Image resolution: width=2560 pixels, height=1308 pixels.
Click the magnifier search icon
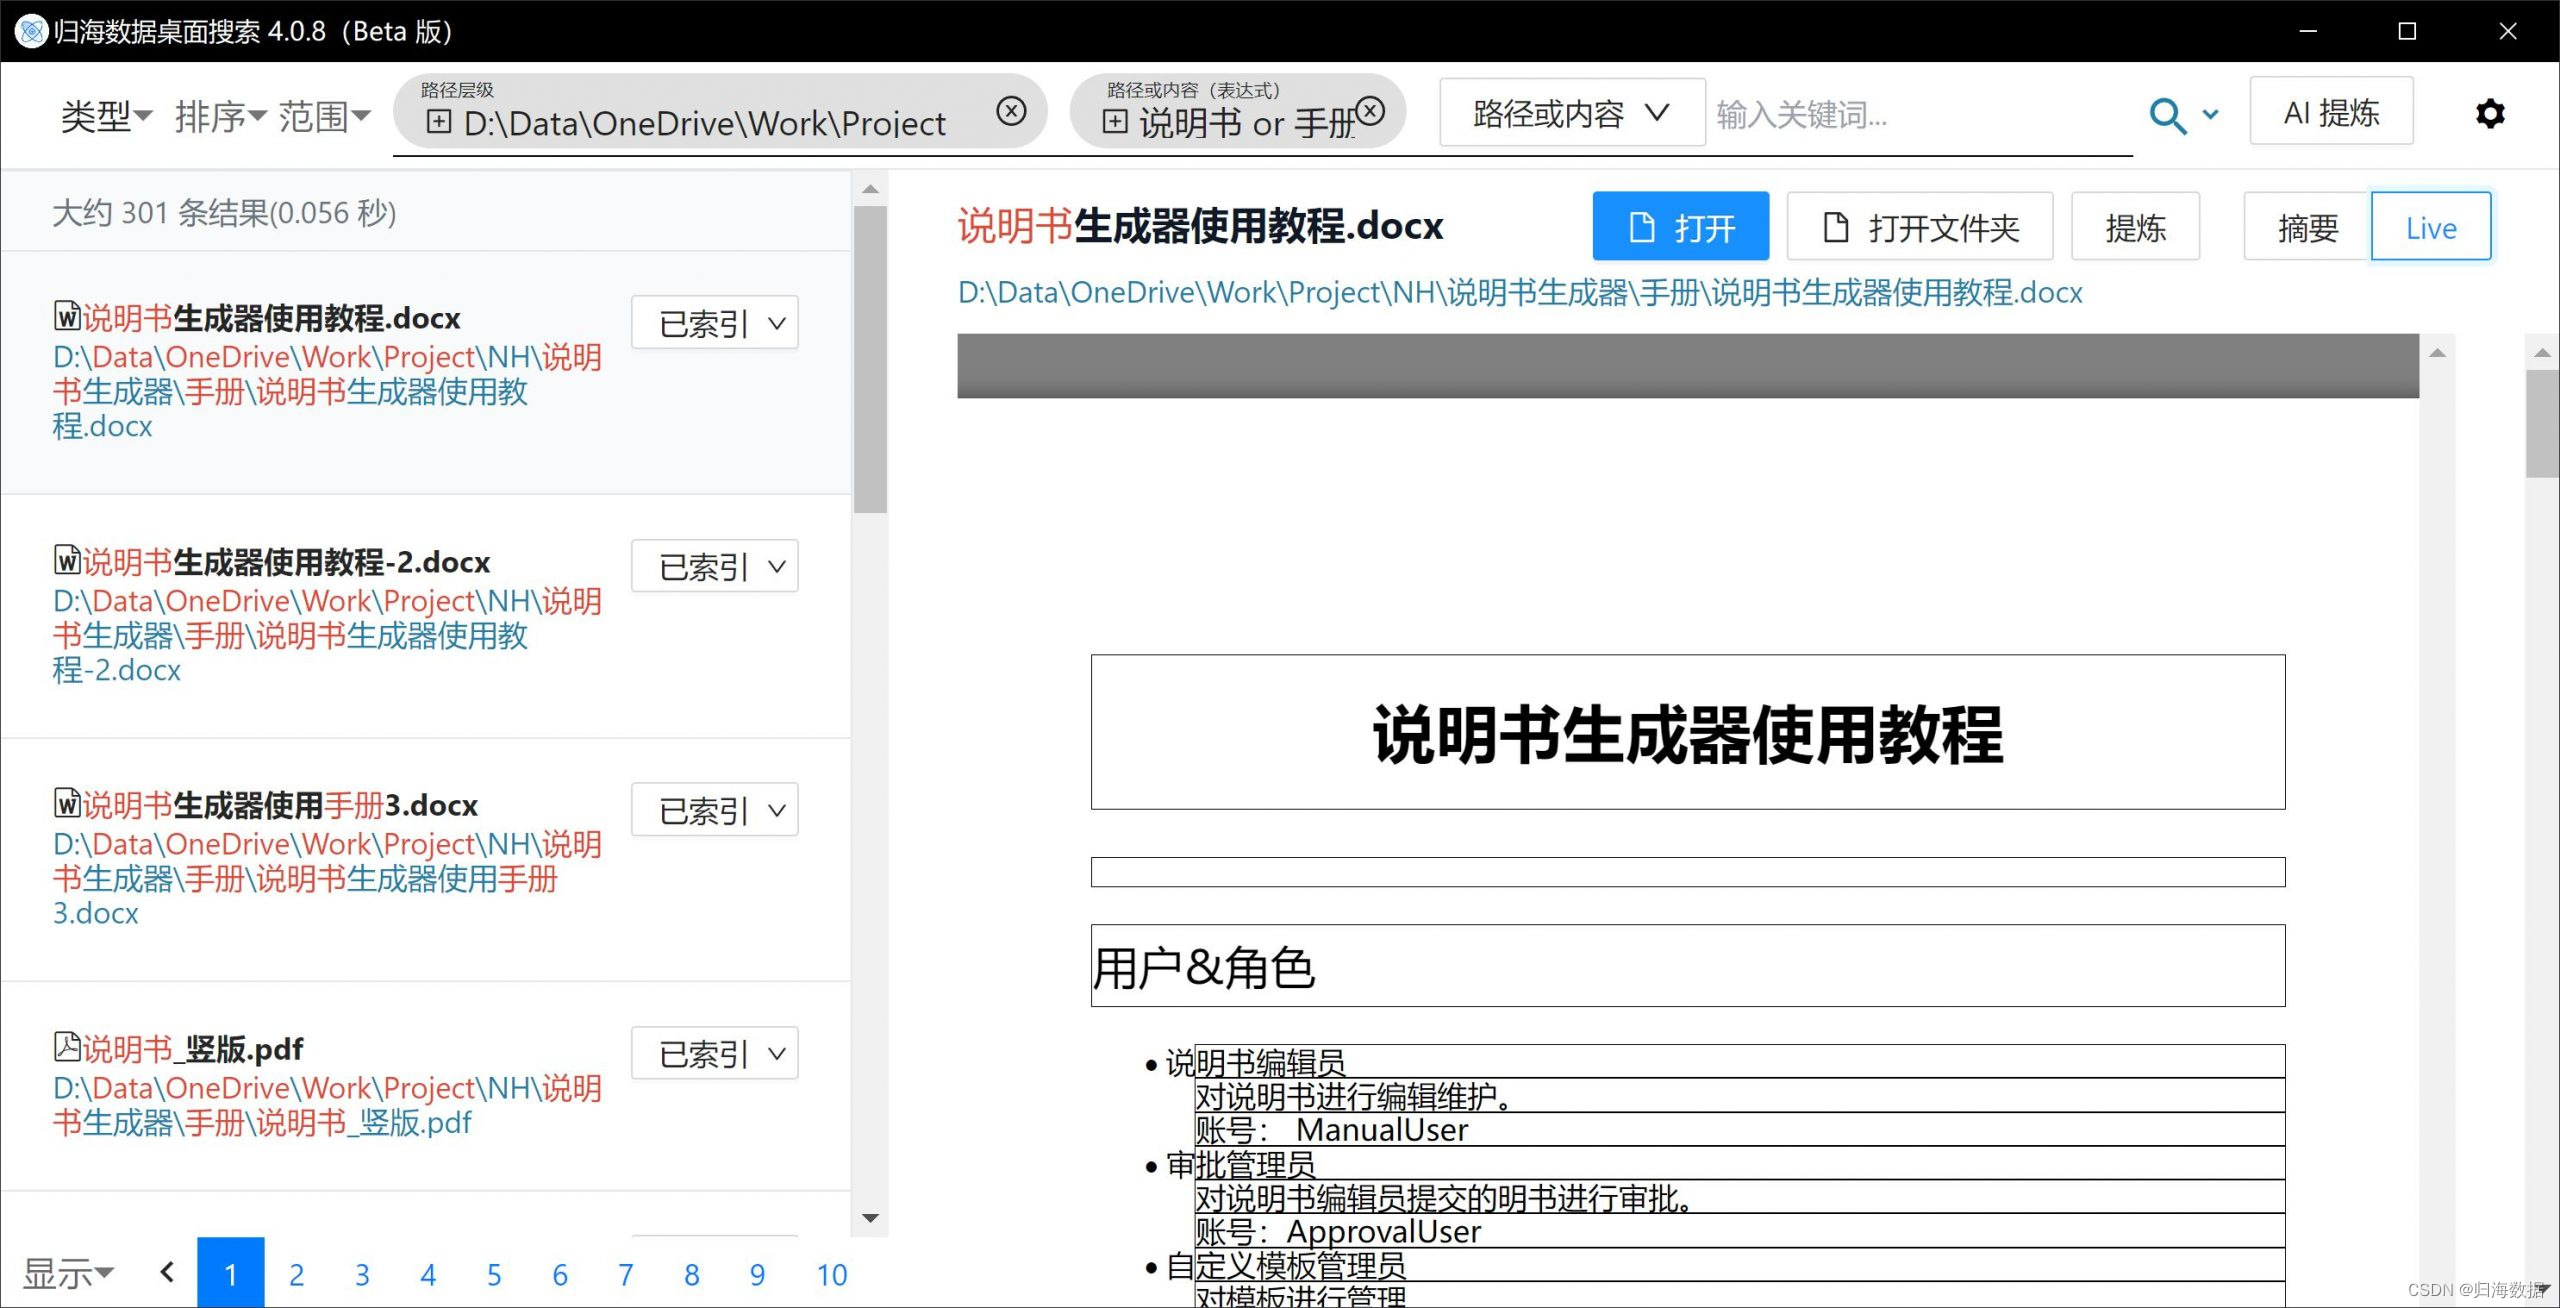(x=2166, y=116)
